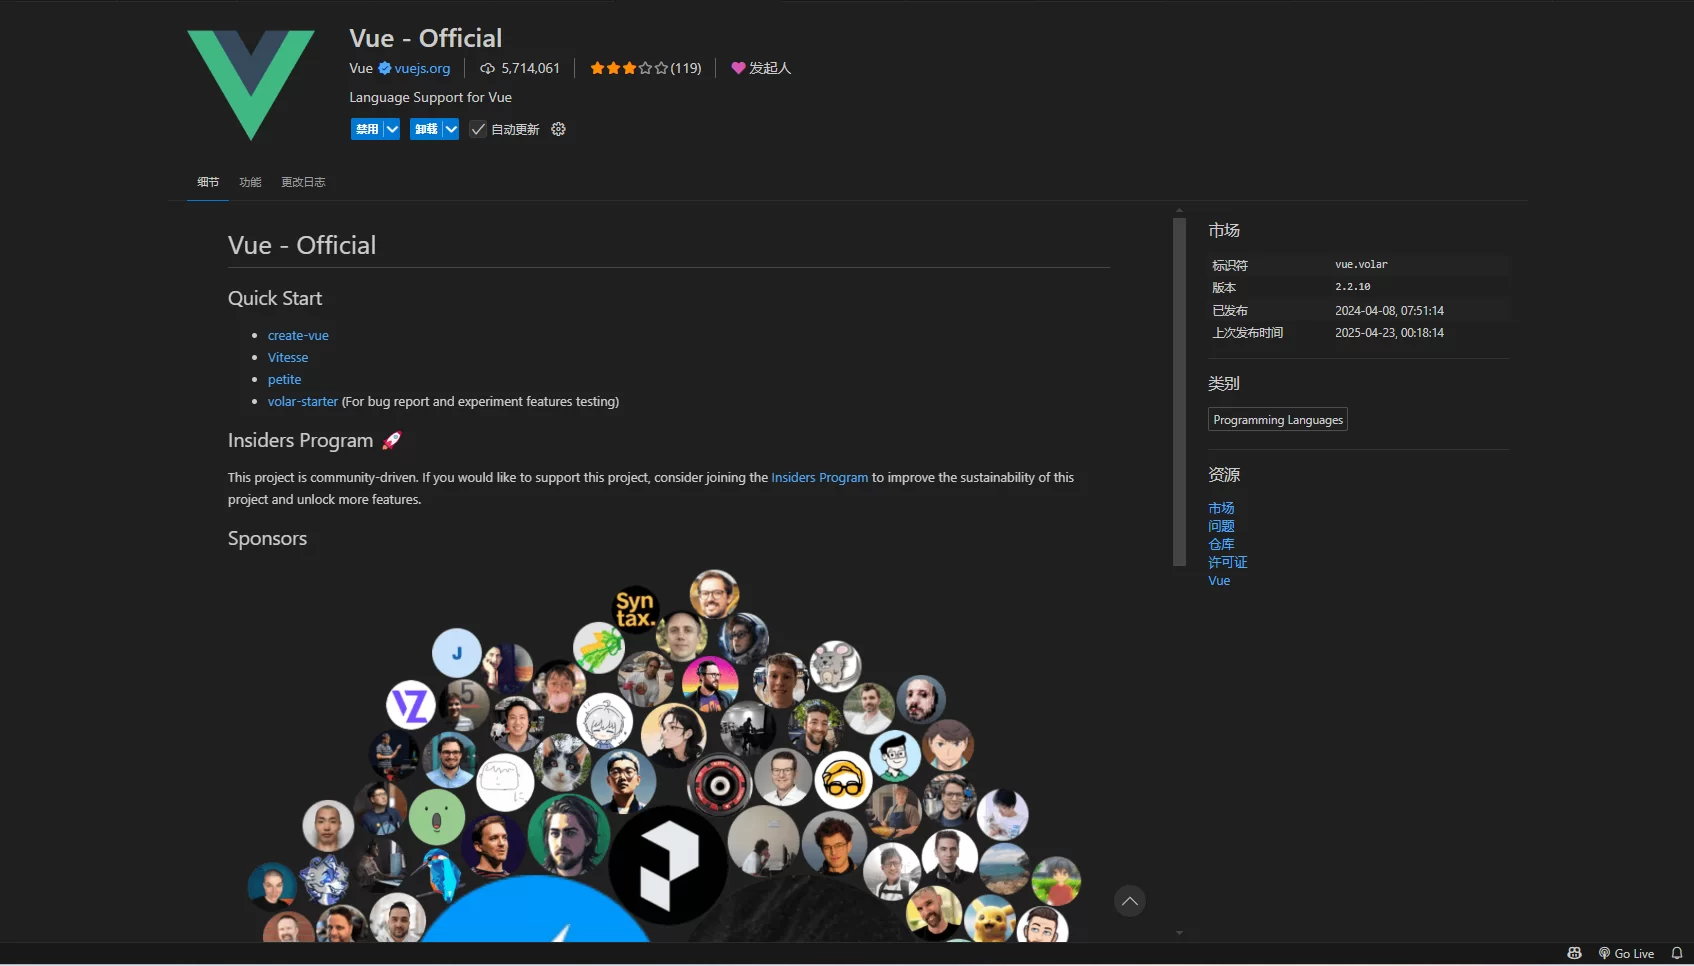Expand the 卸载 uninstall dropdown arrow
Viewport: 1694px width, 966px height.
coord(451,129)
